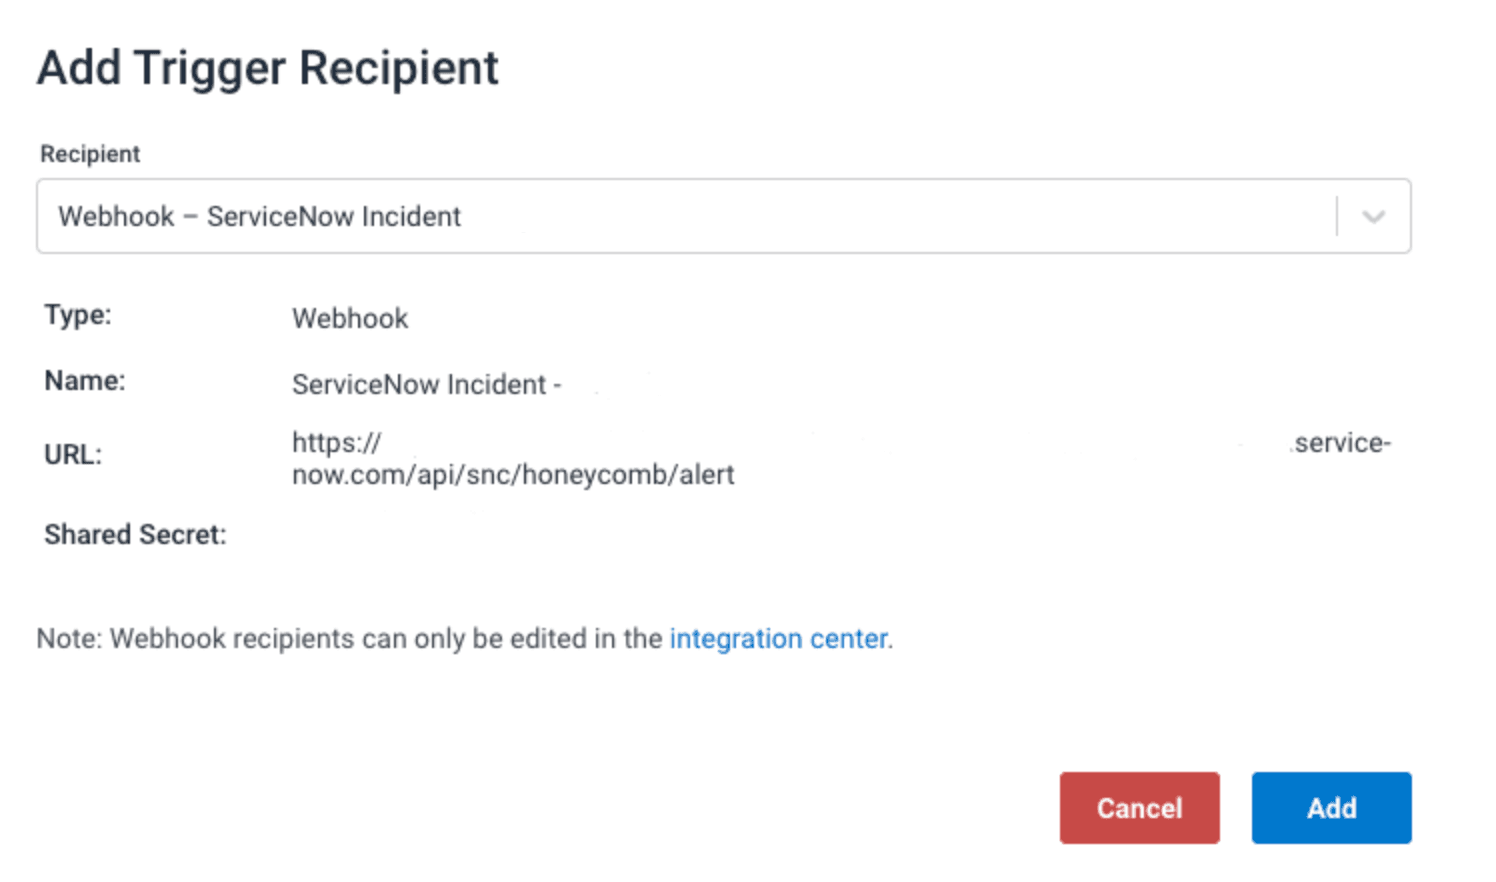Click the Recipient field label
Screen dimensions: 1496x882
[x=90, y=154]
